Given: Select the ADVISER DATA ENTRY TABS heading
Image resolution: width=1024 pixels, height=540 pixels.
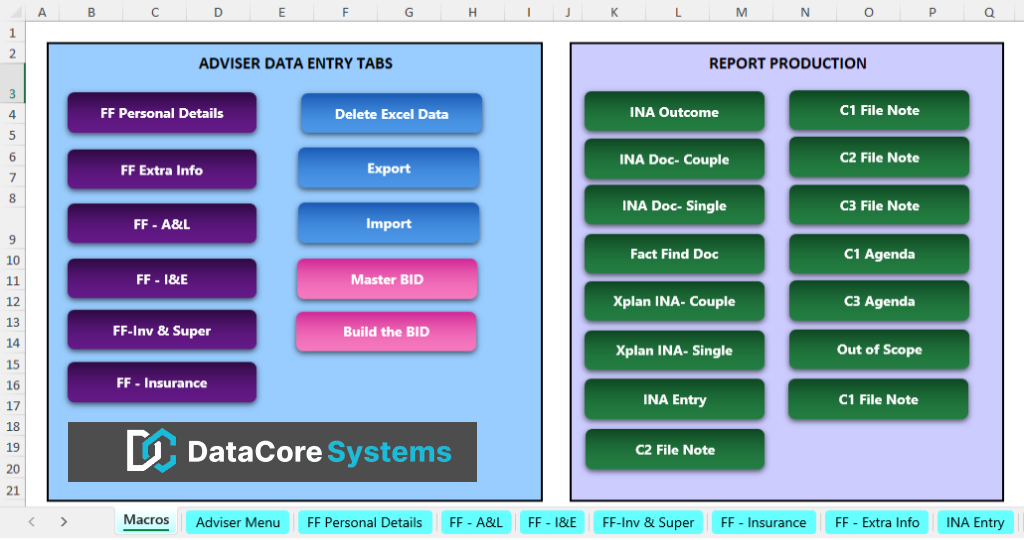Looking at the screenshot, I should tap(296, 63).
